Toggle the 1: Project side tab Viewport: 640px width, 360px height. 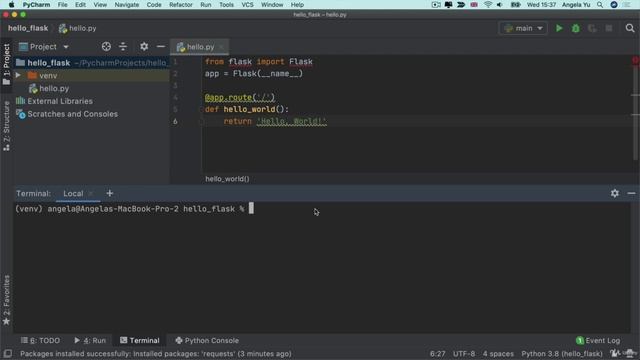7,64
